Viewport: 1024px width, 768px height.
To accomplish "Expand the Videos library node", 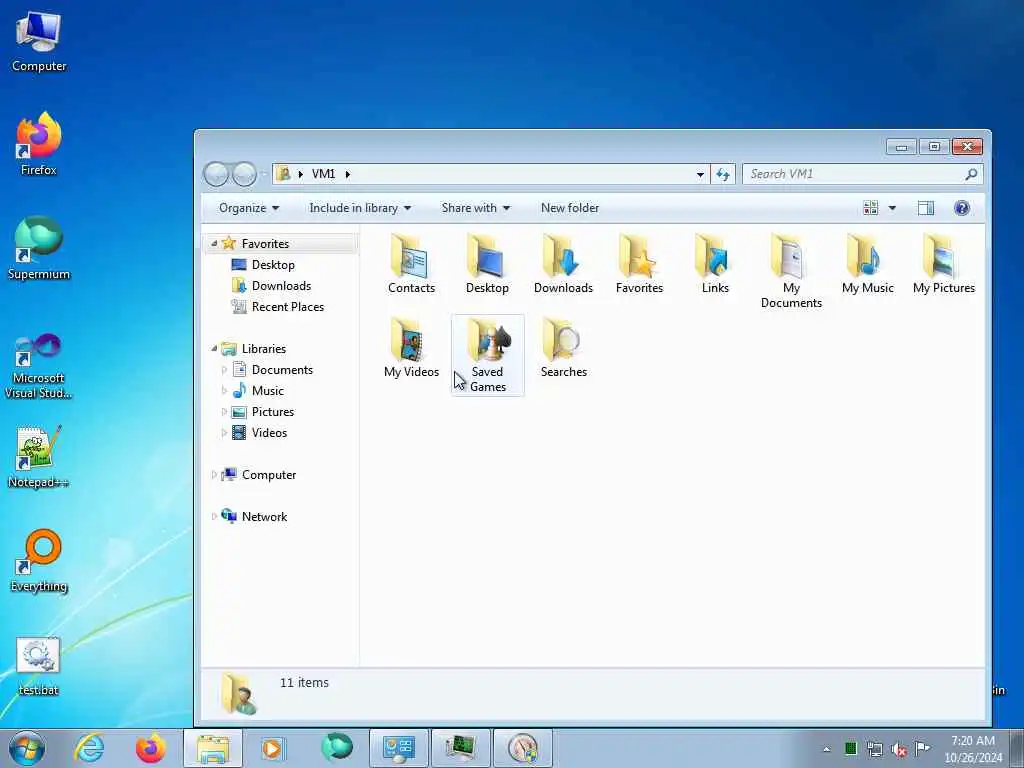I will [x=224, y=432].
